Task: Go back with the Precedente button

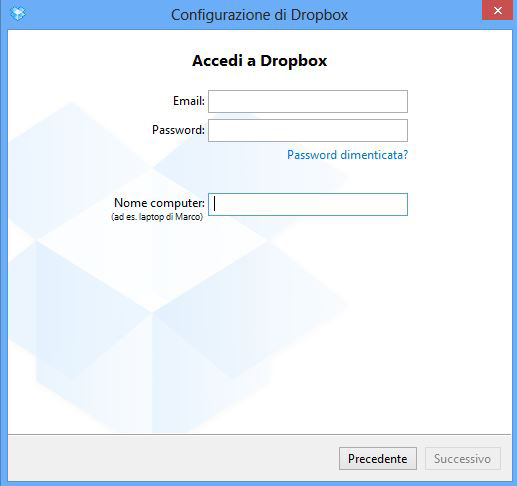Action: pyautogui.click(x=378, y=459)
